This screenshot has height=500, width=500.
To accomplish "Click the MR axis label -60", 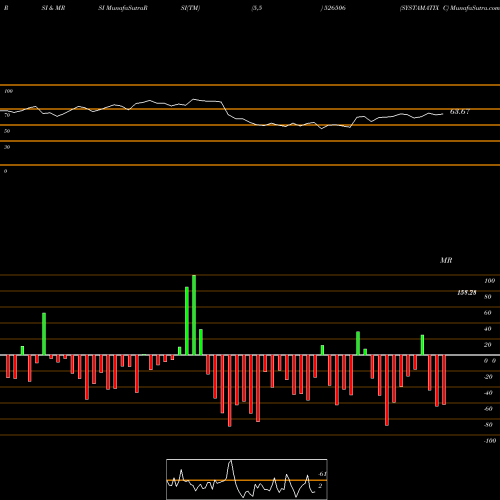I will [488, 409].
